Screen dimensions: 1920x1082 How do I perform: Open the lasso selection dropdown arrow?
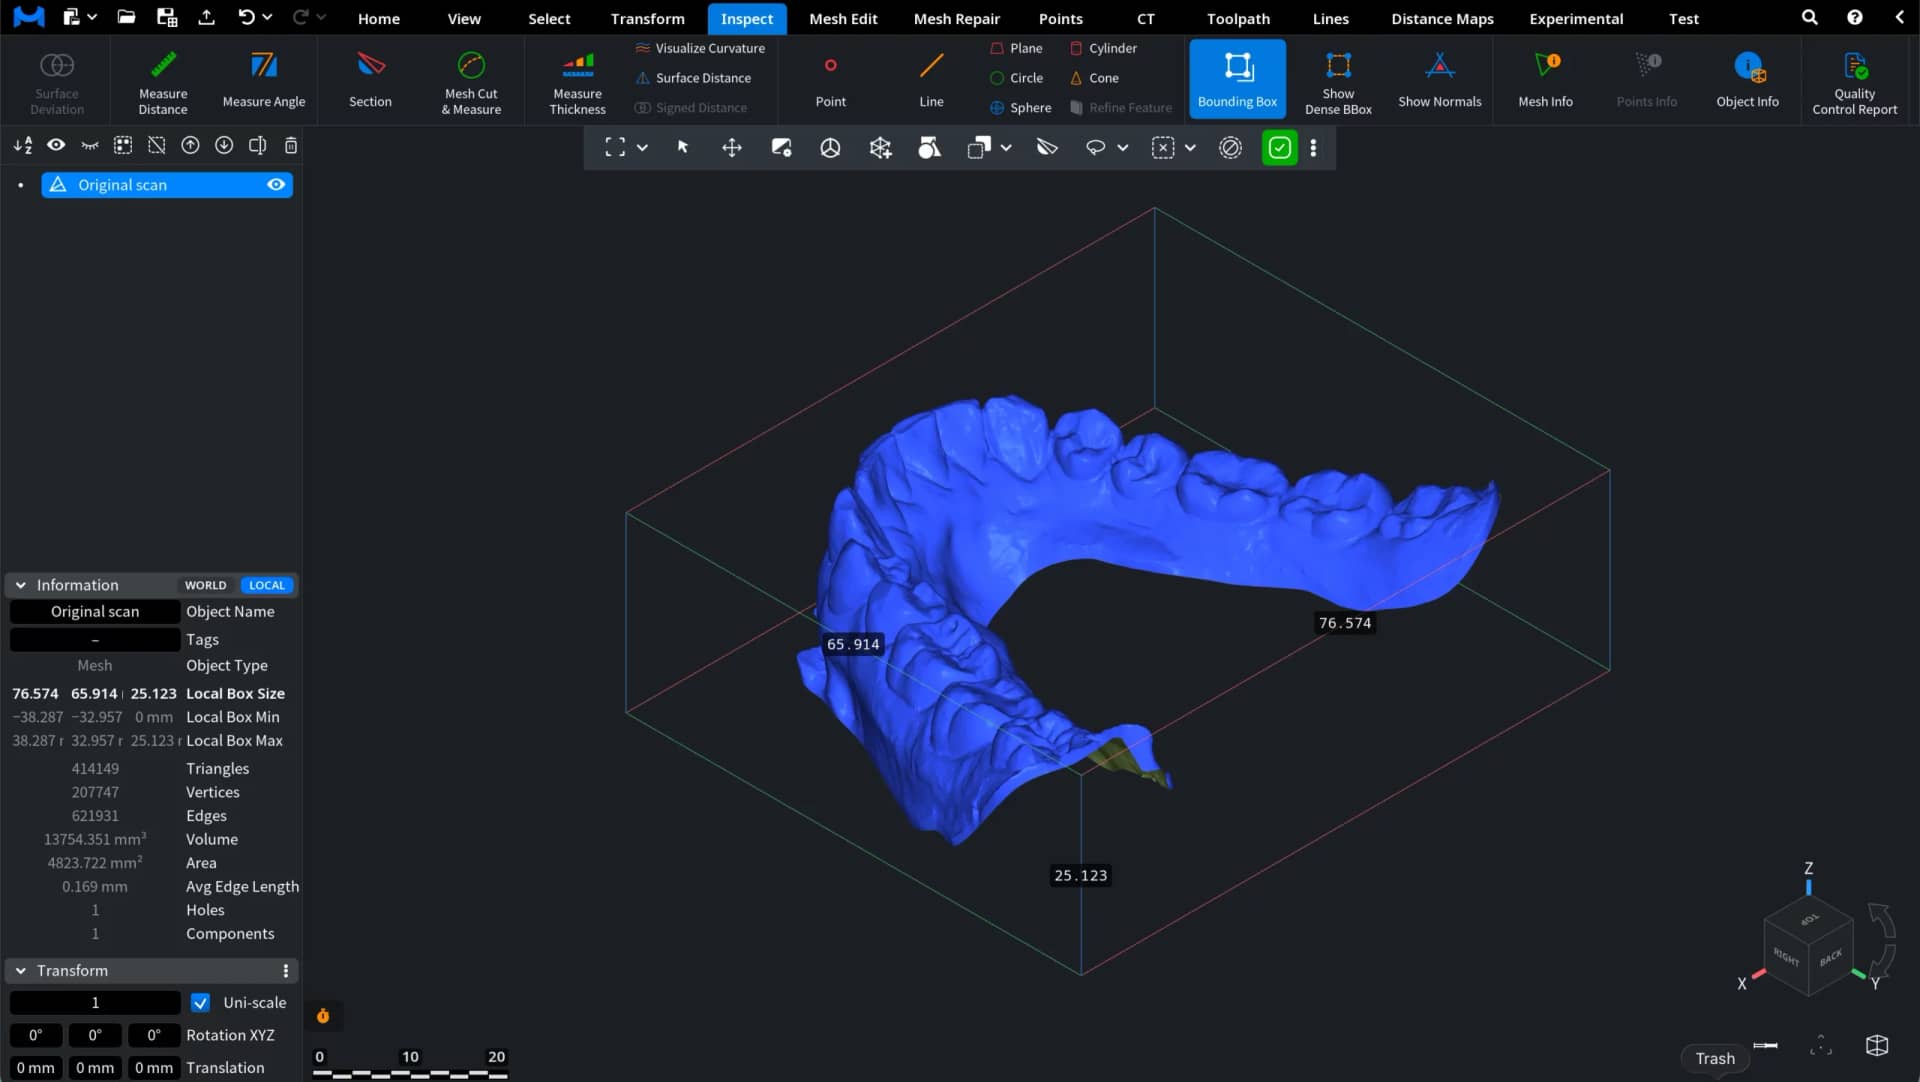click(x=1123, y=148)
